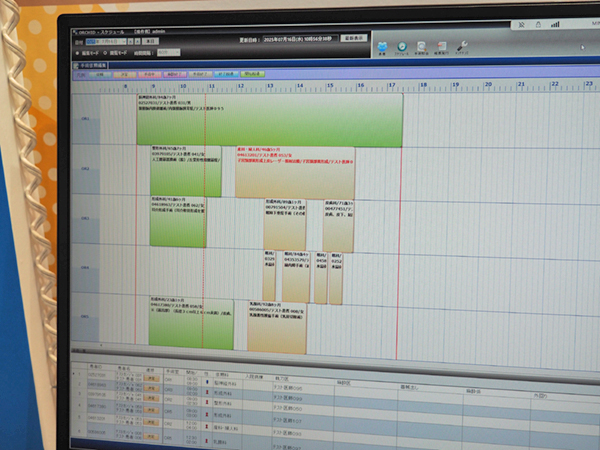The width and height of the screenshot is (600, 450).
Task: Click 決定 status button in table row 1
Action: pyautogui.click(x=151, y=378)
